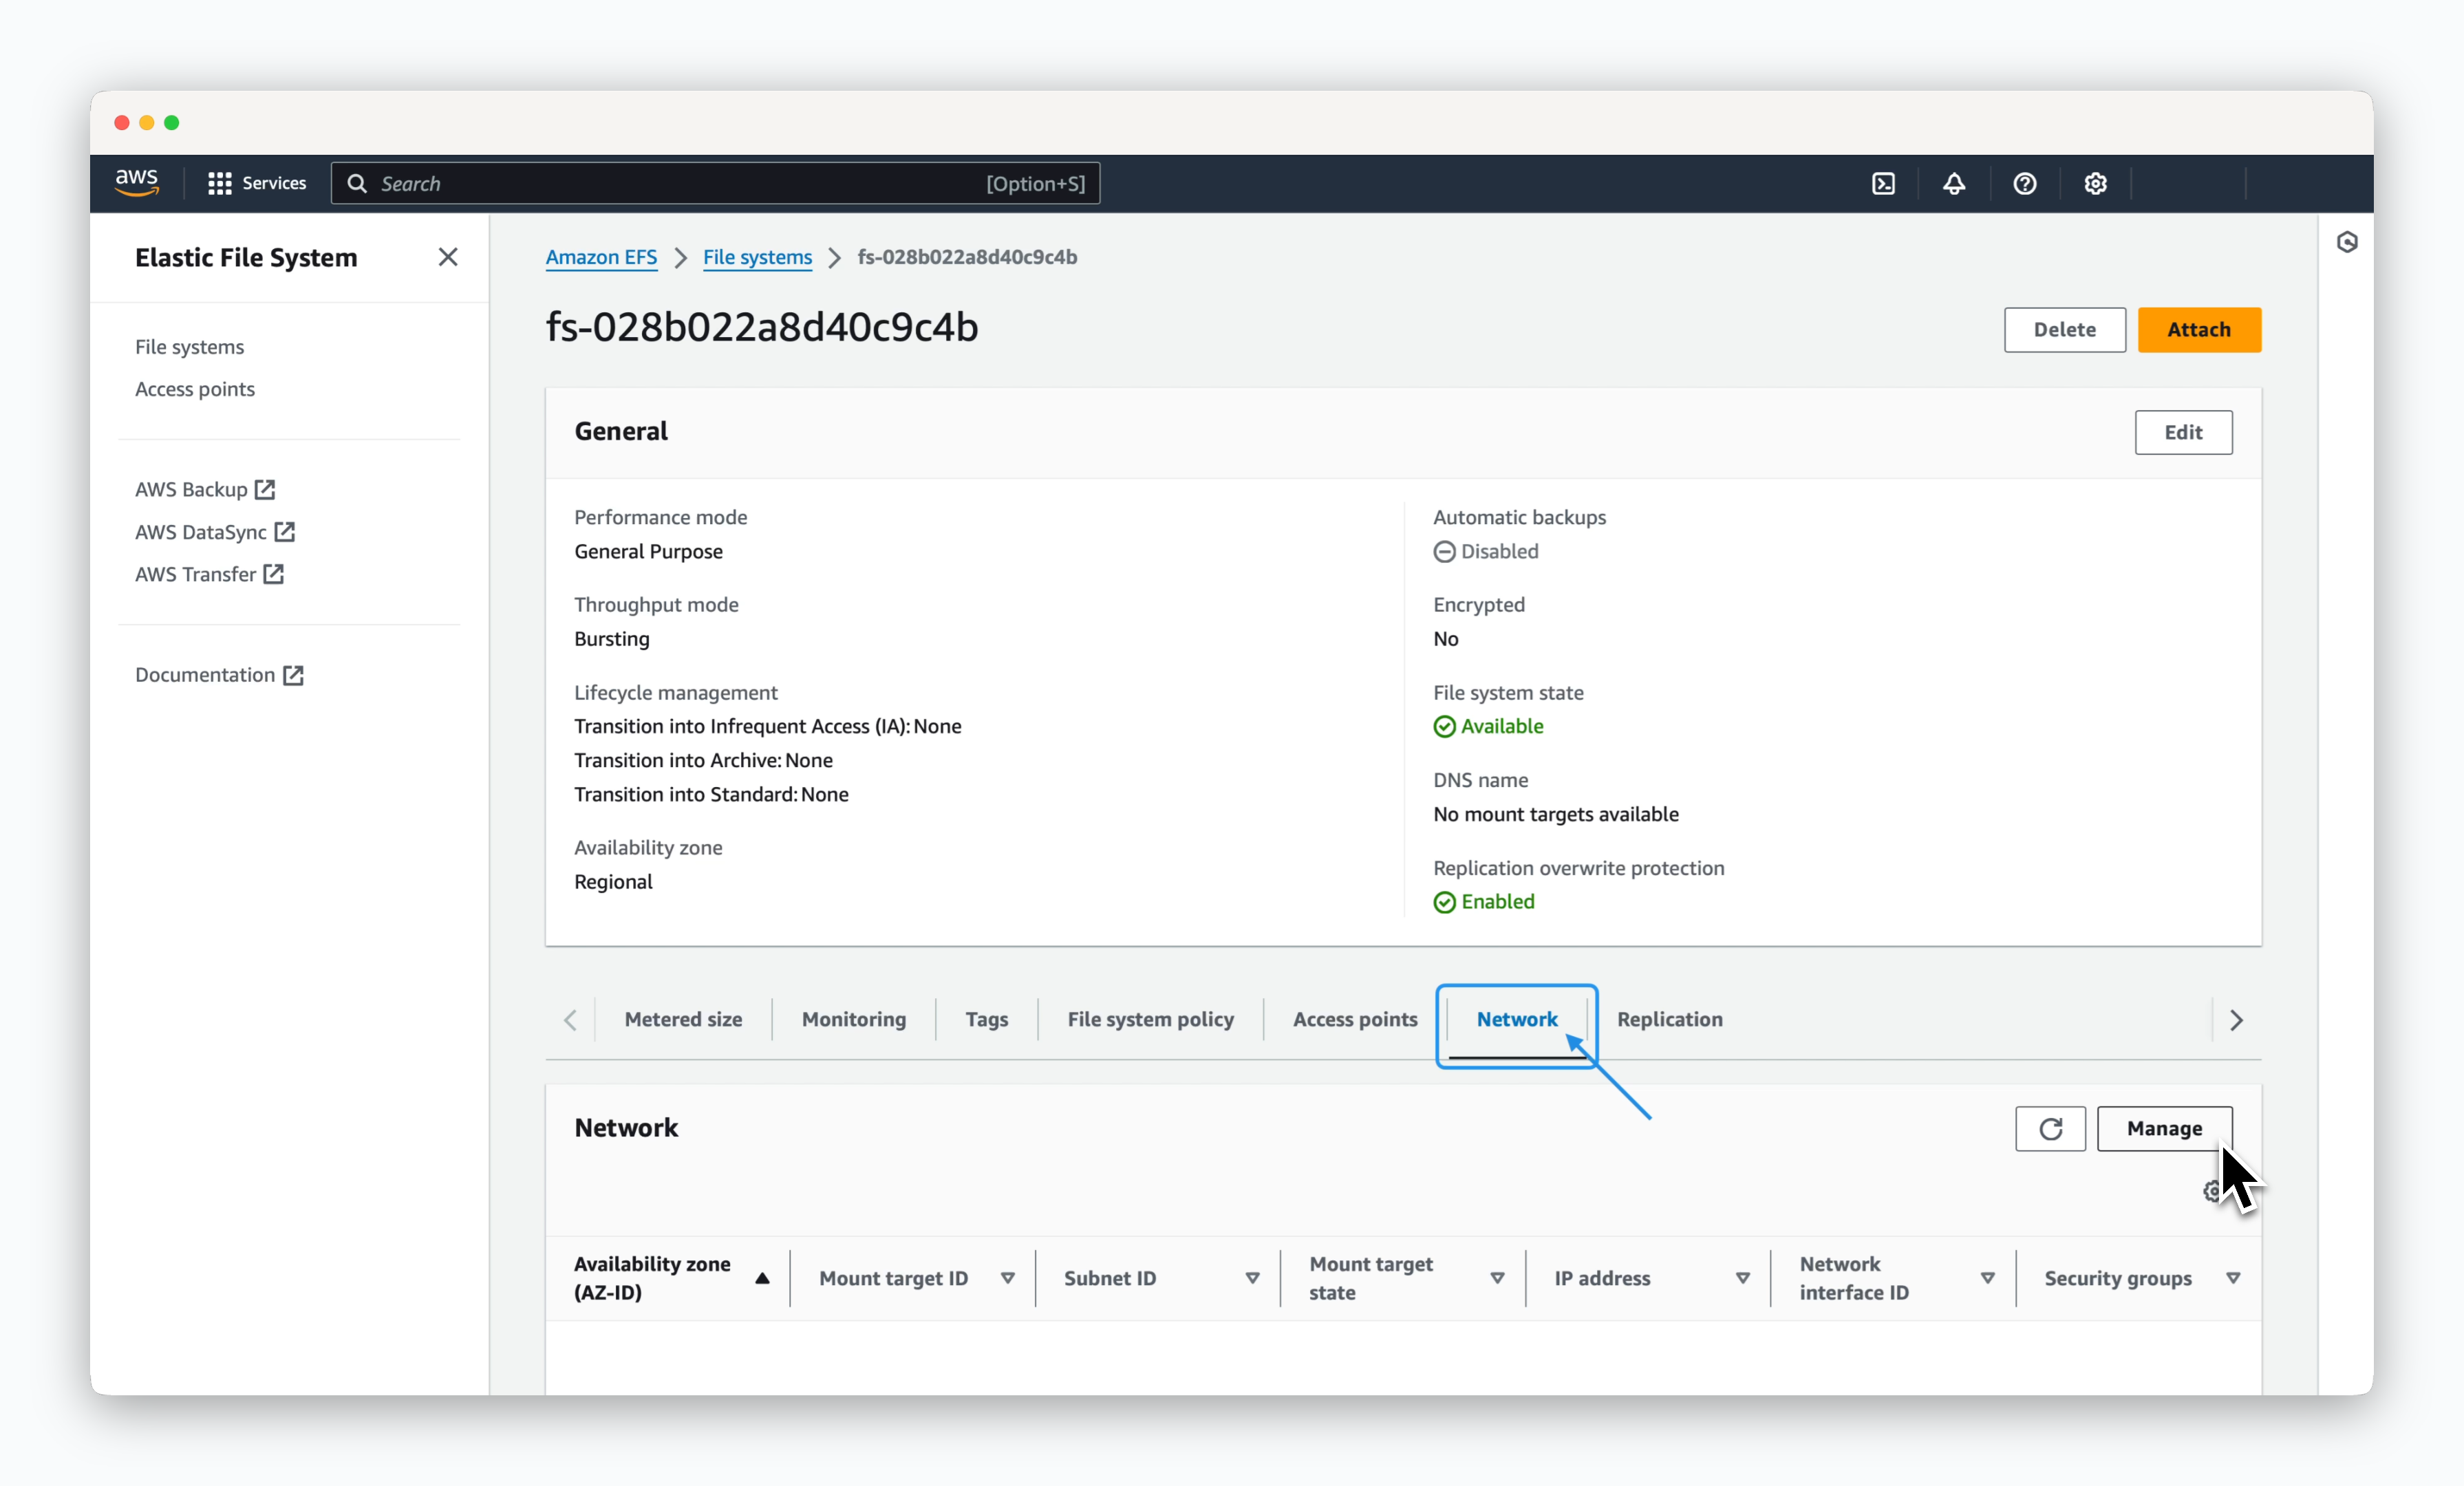Image resolution: width=2464 pixels, height=1486 pixels.
Task: Switch to the File system policy tab
Action: click(x=1150, y=1019)
